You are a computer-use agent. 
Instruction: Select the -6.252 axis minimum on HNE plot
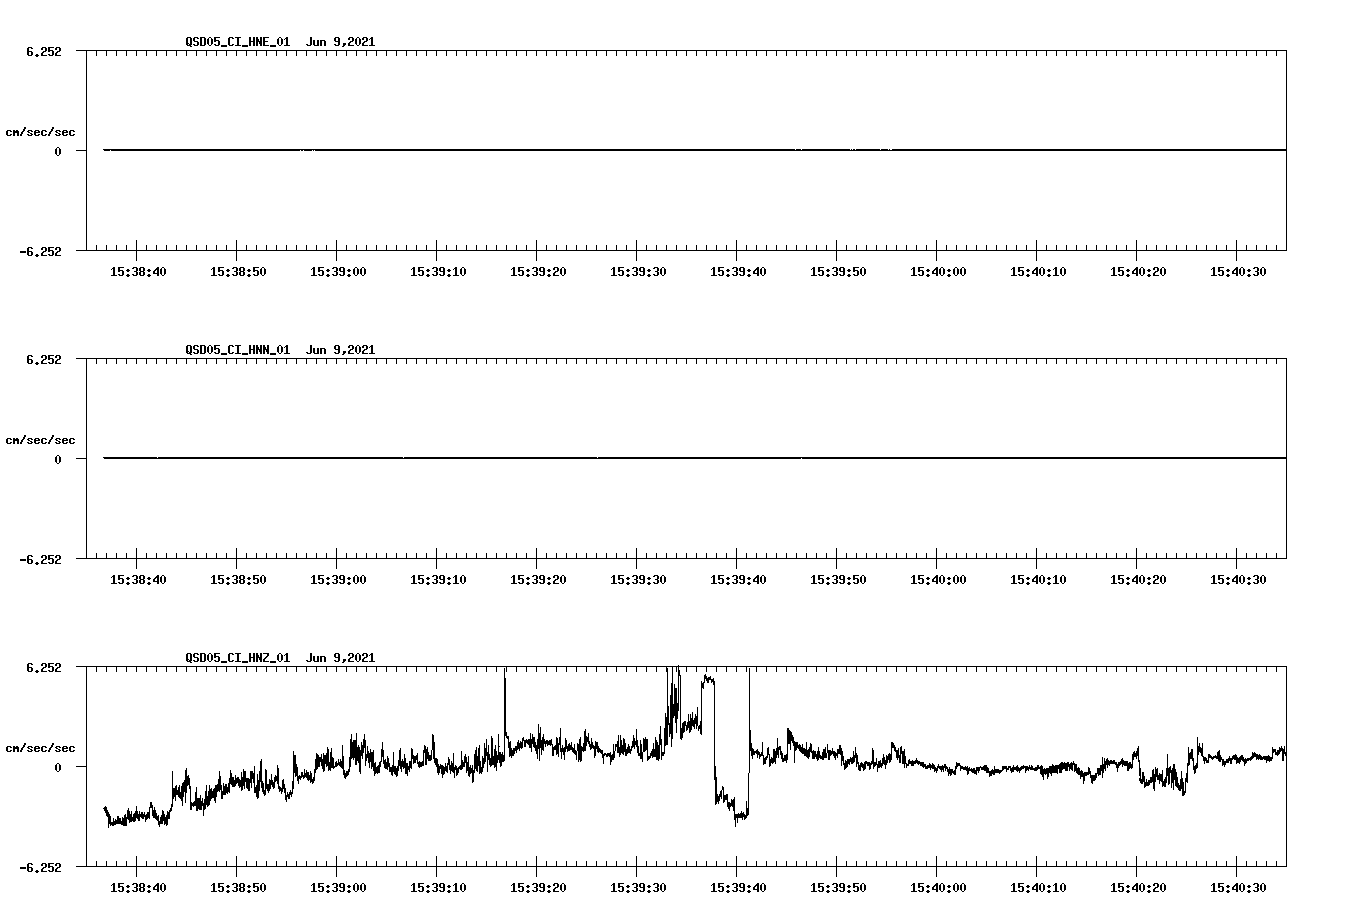tap(40, 252)
